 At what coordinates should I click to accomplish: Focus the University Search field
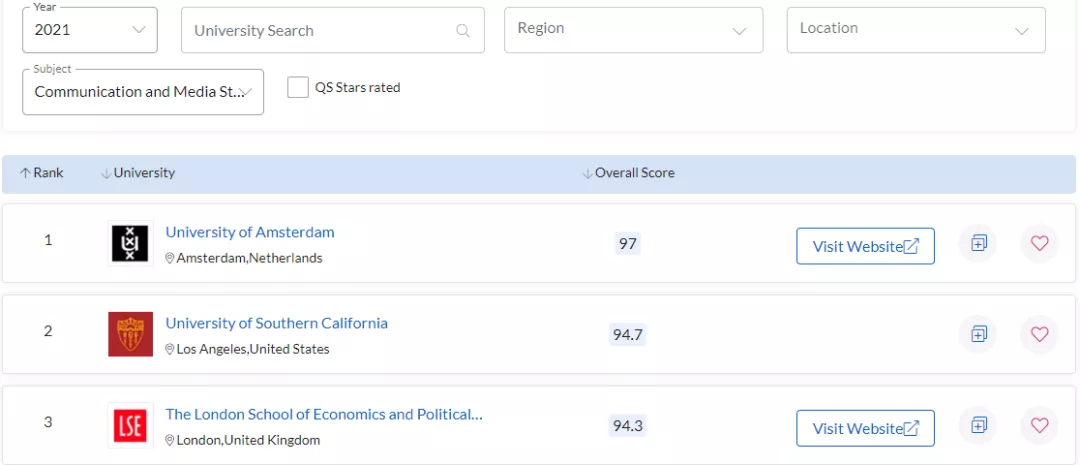(x=320, y=31)
